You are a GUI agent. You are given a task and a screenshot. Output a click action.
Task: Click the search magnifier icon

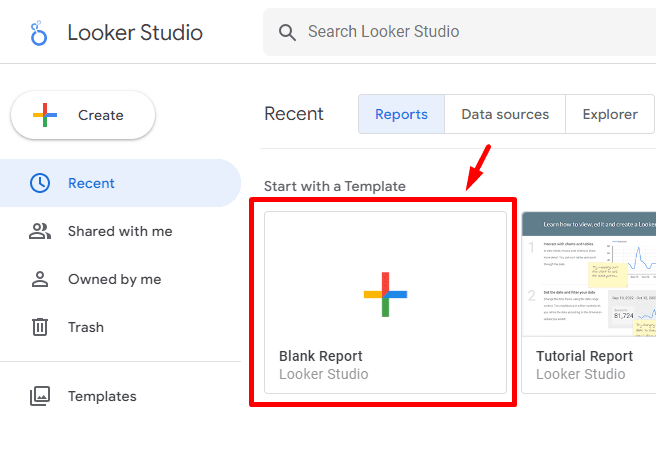pos(288,32)
